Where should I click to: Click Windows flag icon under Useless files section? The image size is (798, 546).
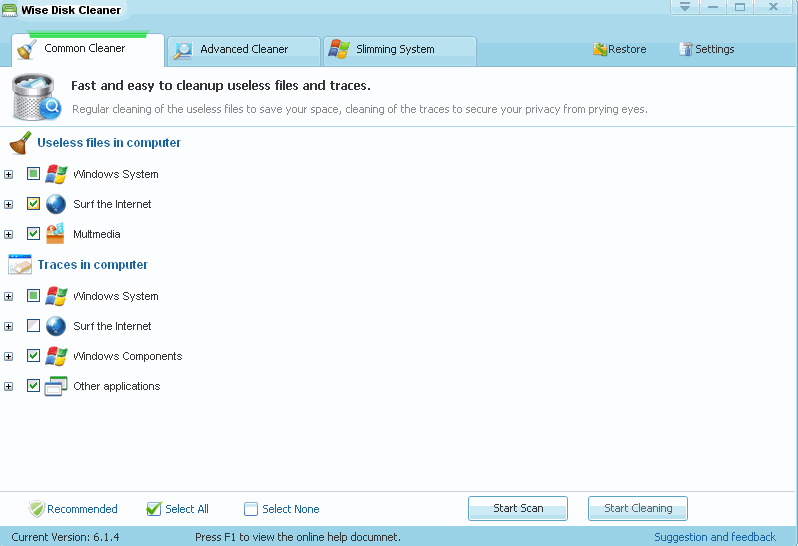[x=56, y=174]
